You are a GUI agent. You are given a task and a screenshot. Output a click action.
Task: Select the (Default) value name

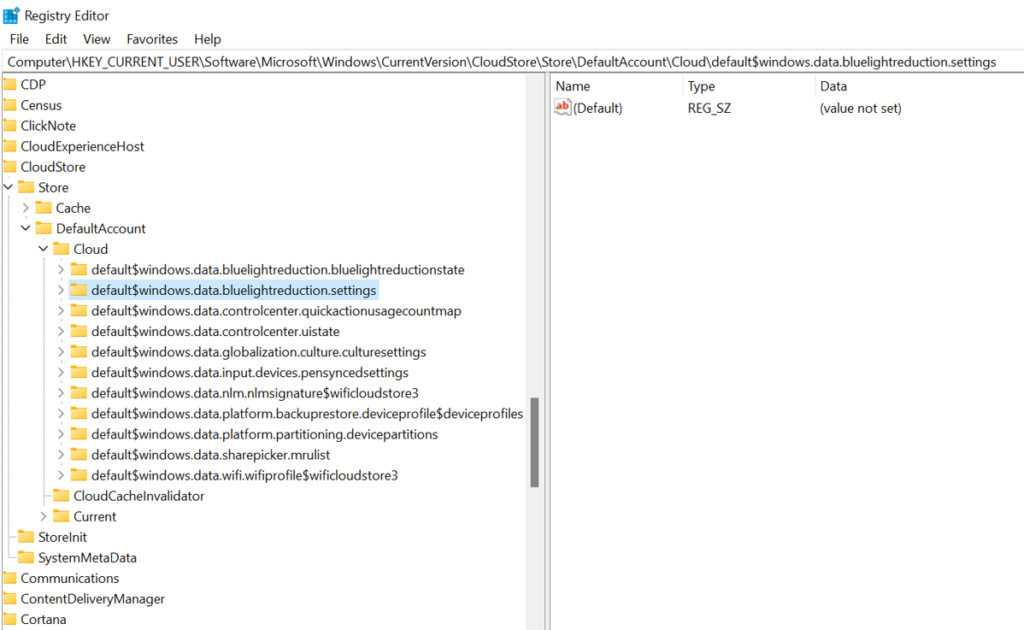tap(598, 108)
